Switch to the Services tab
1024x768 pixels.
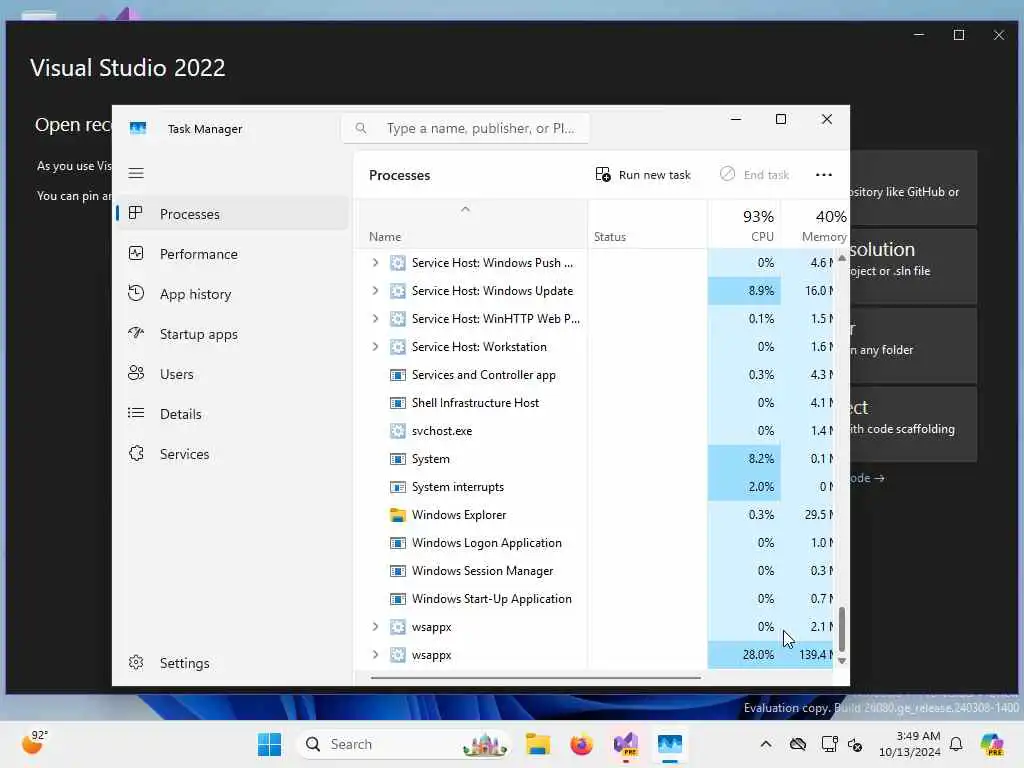232,453
